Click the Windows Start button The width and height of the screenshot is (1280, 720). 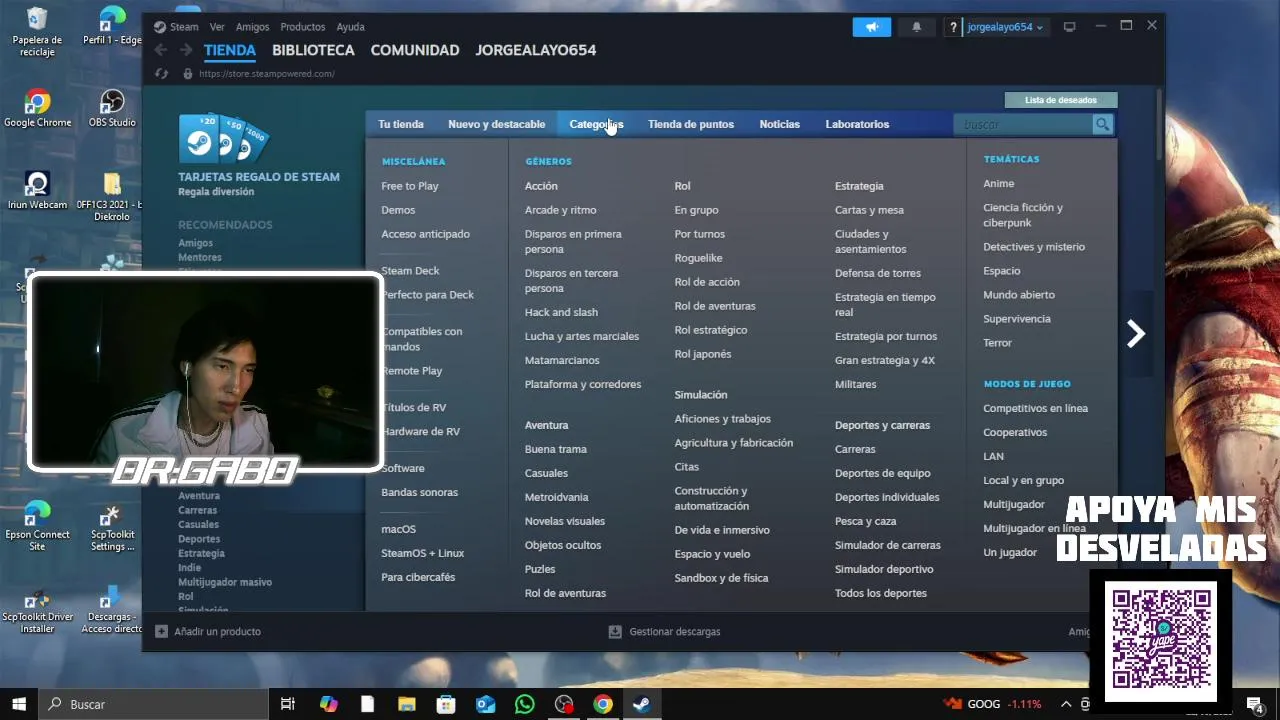(x=19, y=704)
